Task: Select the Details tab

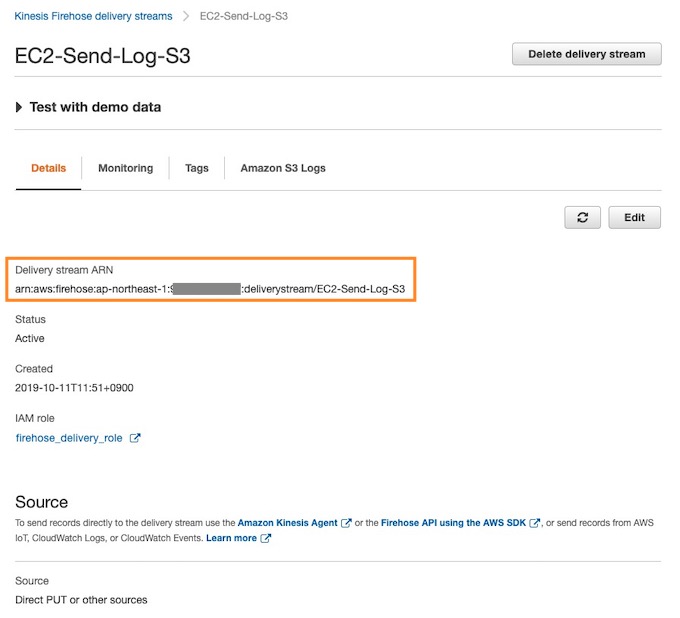Action: pyautogui.click(x=49, y=168)
